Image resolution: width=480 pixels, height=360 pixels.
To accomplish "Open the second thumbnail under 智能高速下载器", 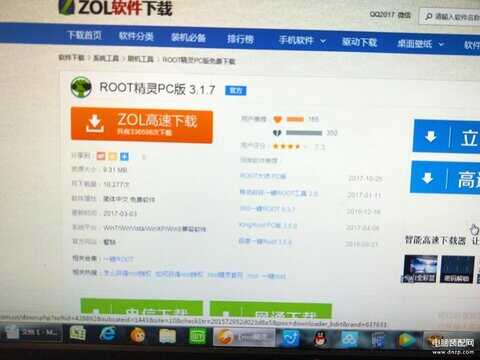I will 457,269.
